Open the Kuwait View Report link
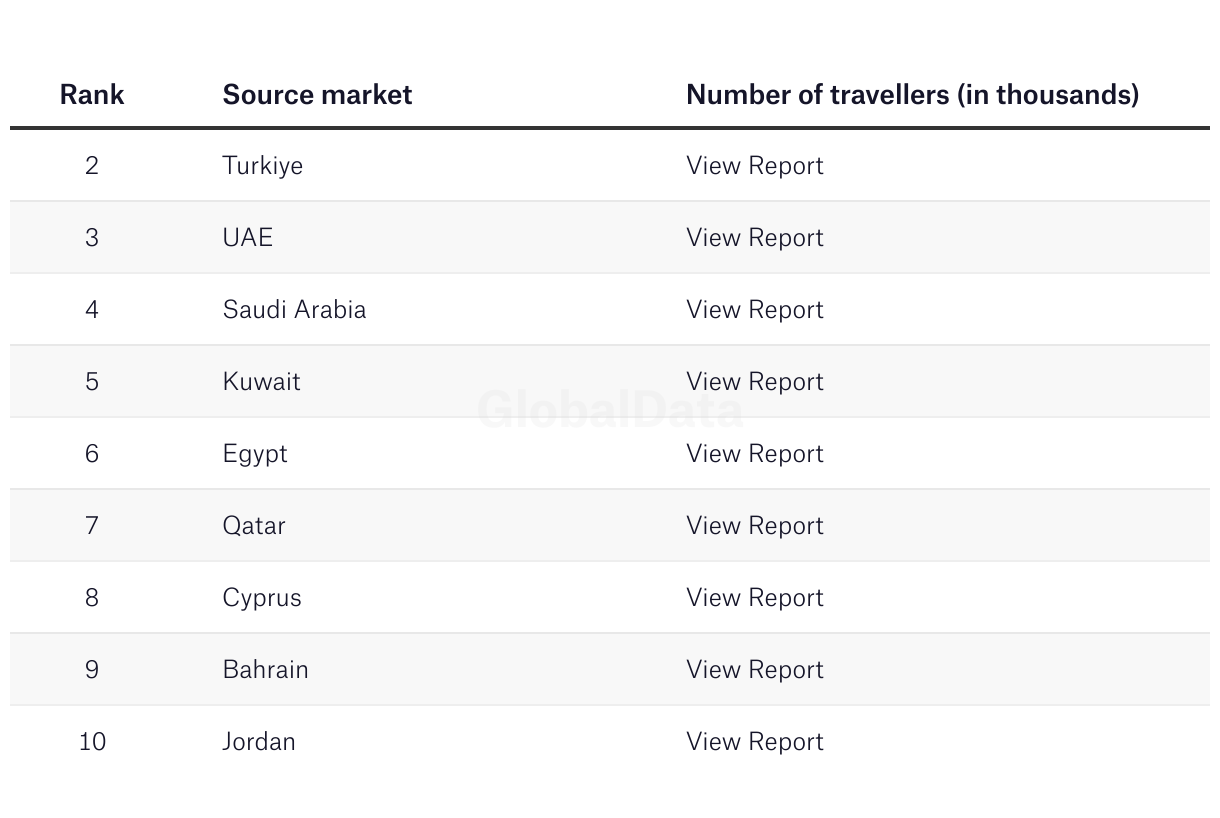The image size is (1220, 818). point(754,382)
